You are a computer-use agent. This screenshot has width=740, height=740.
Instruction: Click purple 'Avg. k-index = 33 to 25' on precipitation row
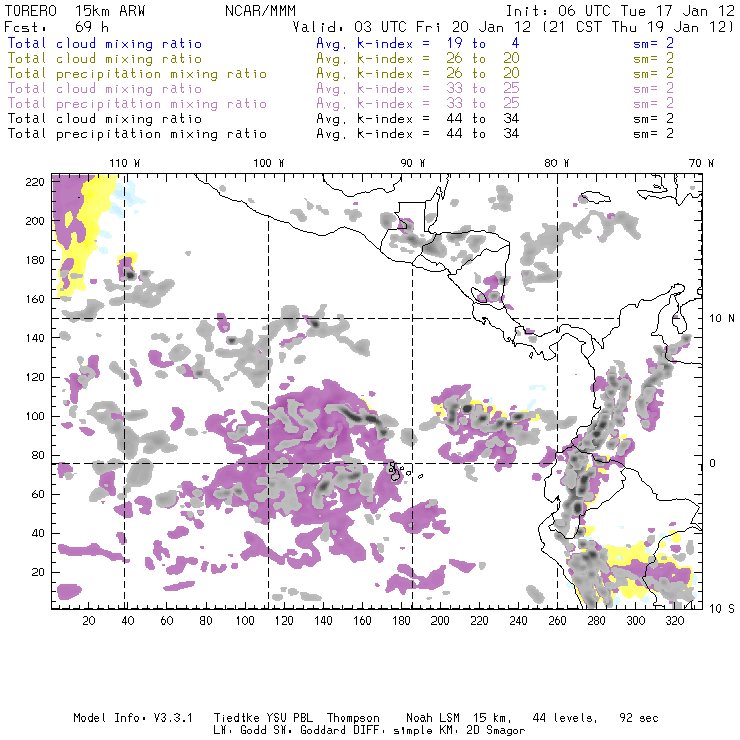418,104
